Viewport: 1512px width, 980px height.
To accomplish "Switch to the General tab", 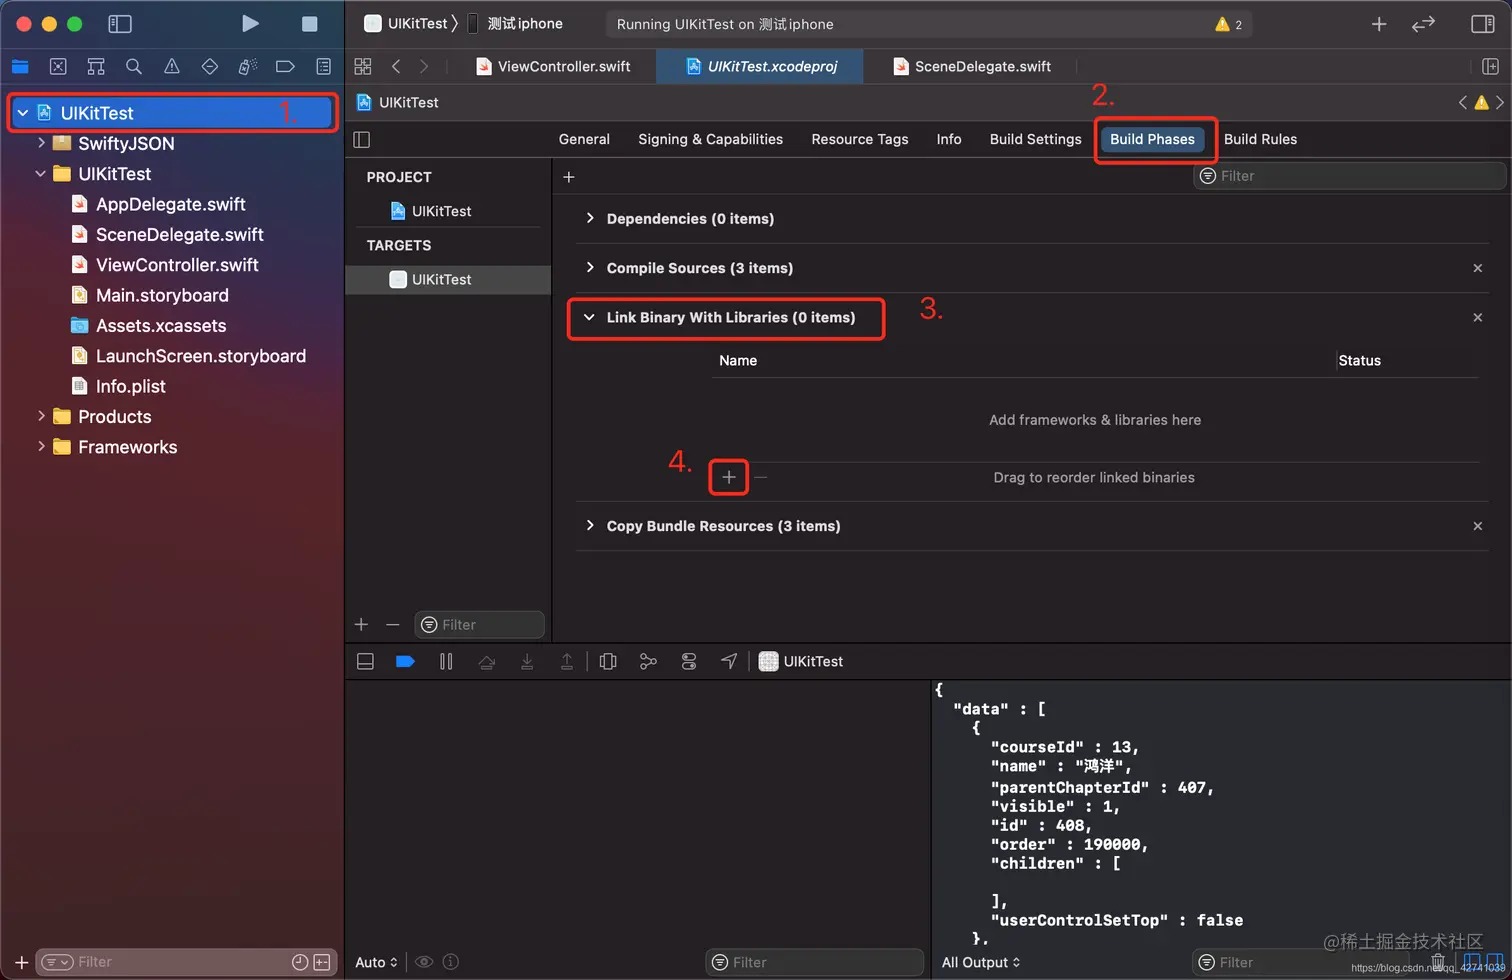I will coord(584,139).
